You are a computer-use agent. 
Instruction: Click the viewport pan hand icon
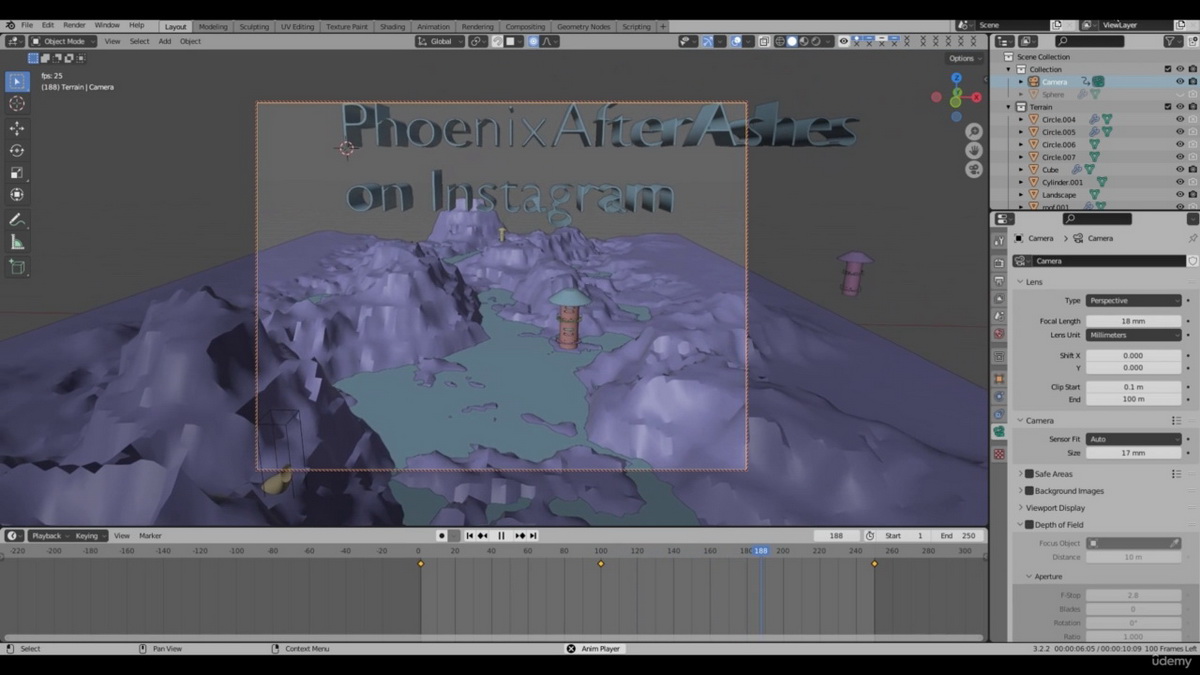[974, 151]
